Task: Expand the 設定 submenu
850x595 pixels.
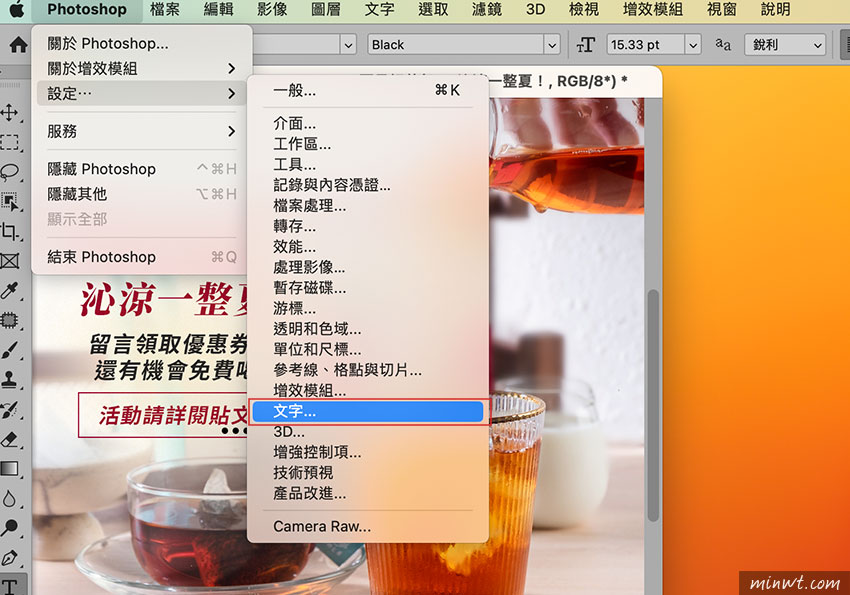Action: [x=142, y=93]
